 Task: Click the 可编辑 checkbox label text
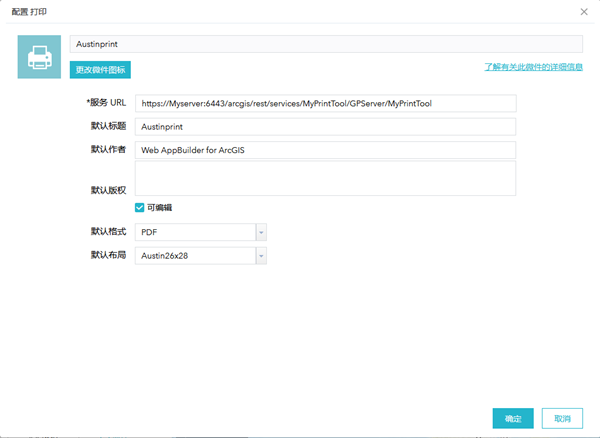pyautogui.click(x=160, y=208)
